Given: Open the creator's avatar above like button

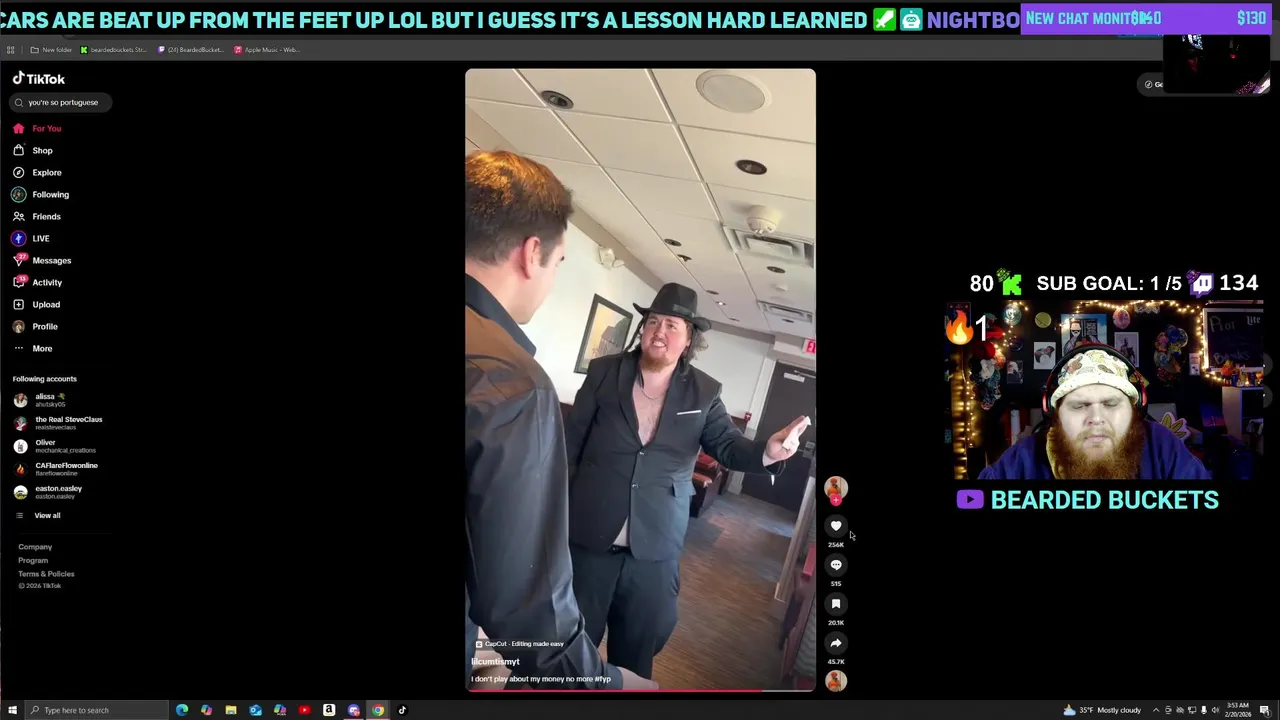Looking at the screenshot, I should pyautogui.click(x=836, y=488).
